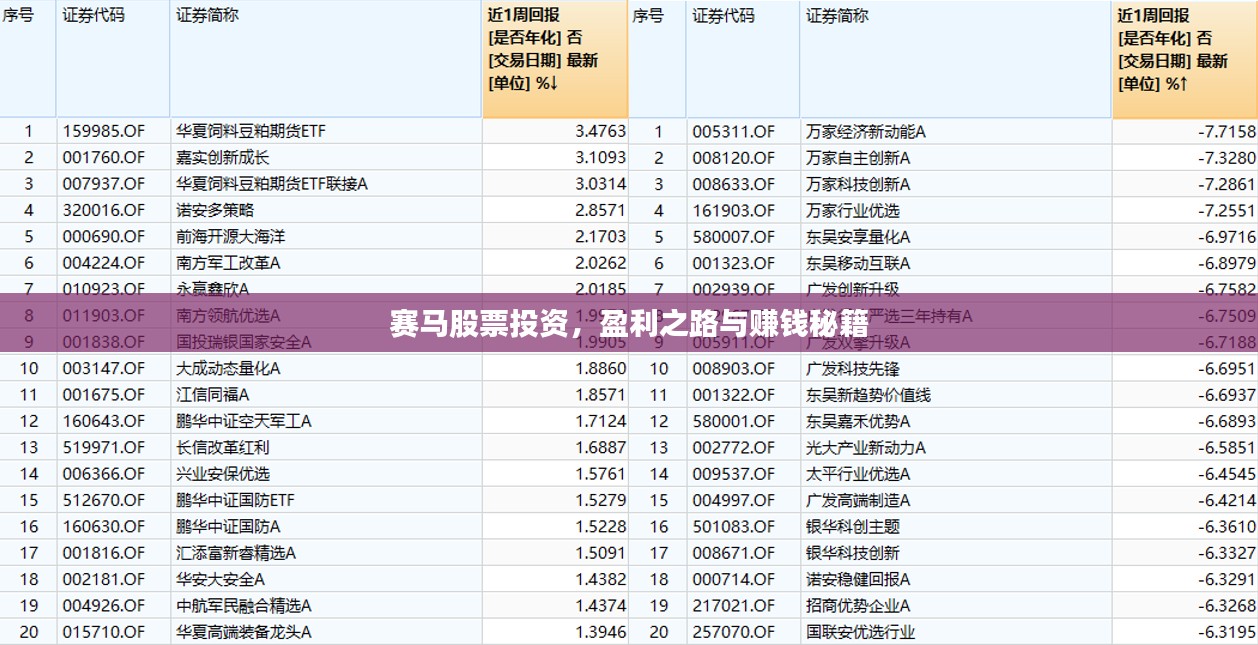Click return value 3.1093
This screenshot has height=645, width=1258.
(x=600, y=157)
